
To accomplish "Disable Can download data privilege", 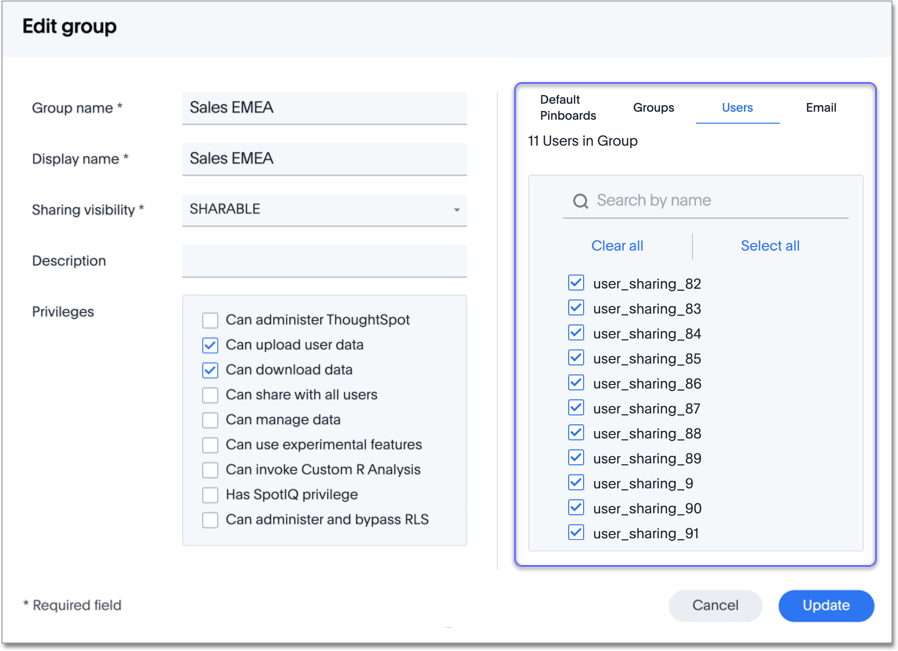I will click(x=210, y=370).
